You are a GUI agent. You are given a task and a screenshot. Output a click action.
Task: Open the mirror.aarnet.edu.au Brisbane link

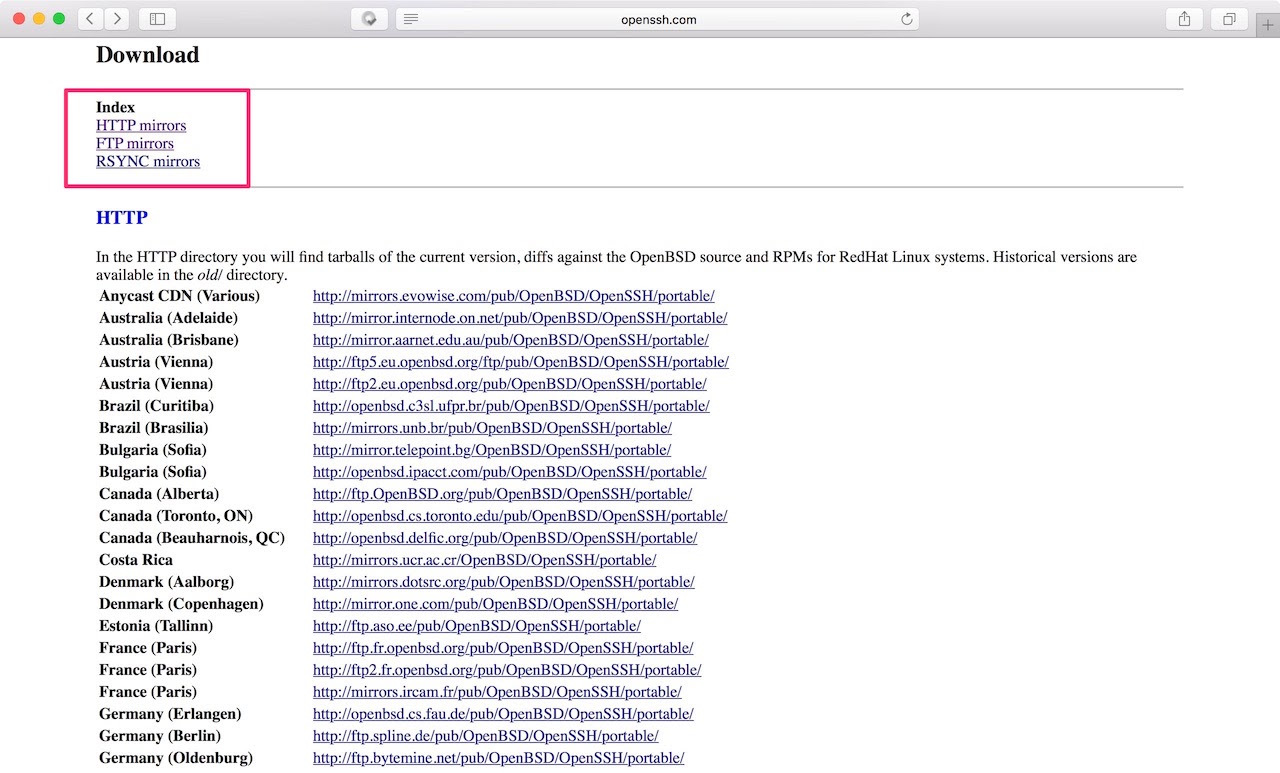[511, 340]
